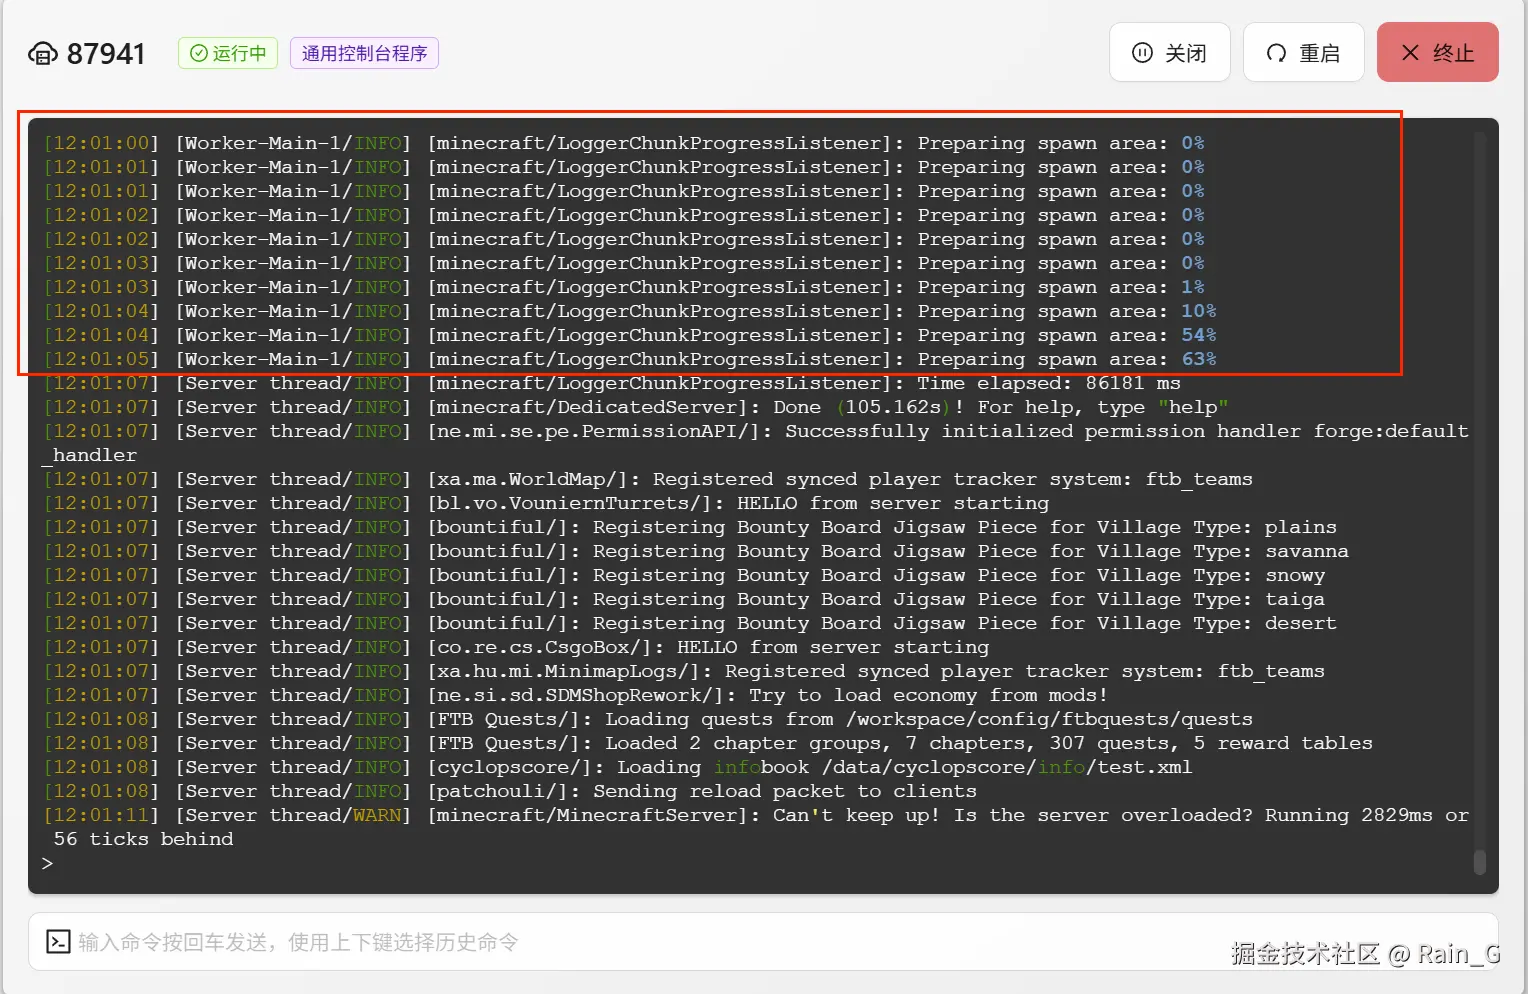This screenshot has height=994, width=1528.
Task: Click the 运行中 status badge text
Action: (239, 53)
